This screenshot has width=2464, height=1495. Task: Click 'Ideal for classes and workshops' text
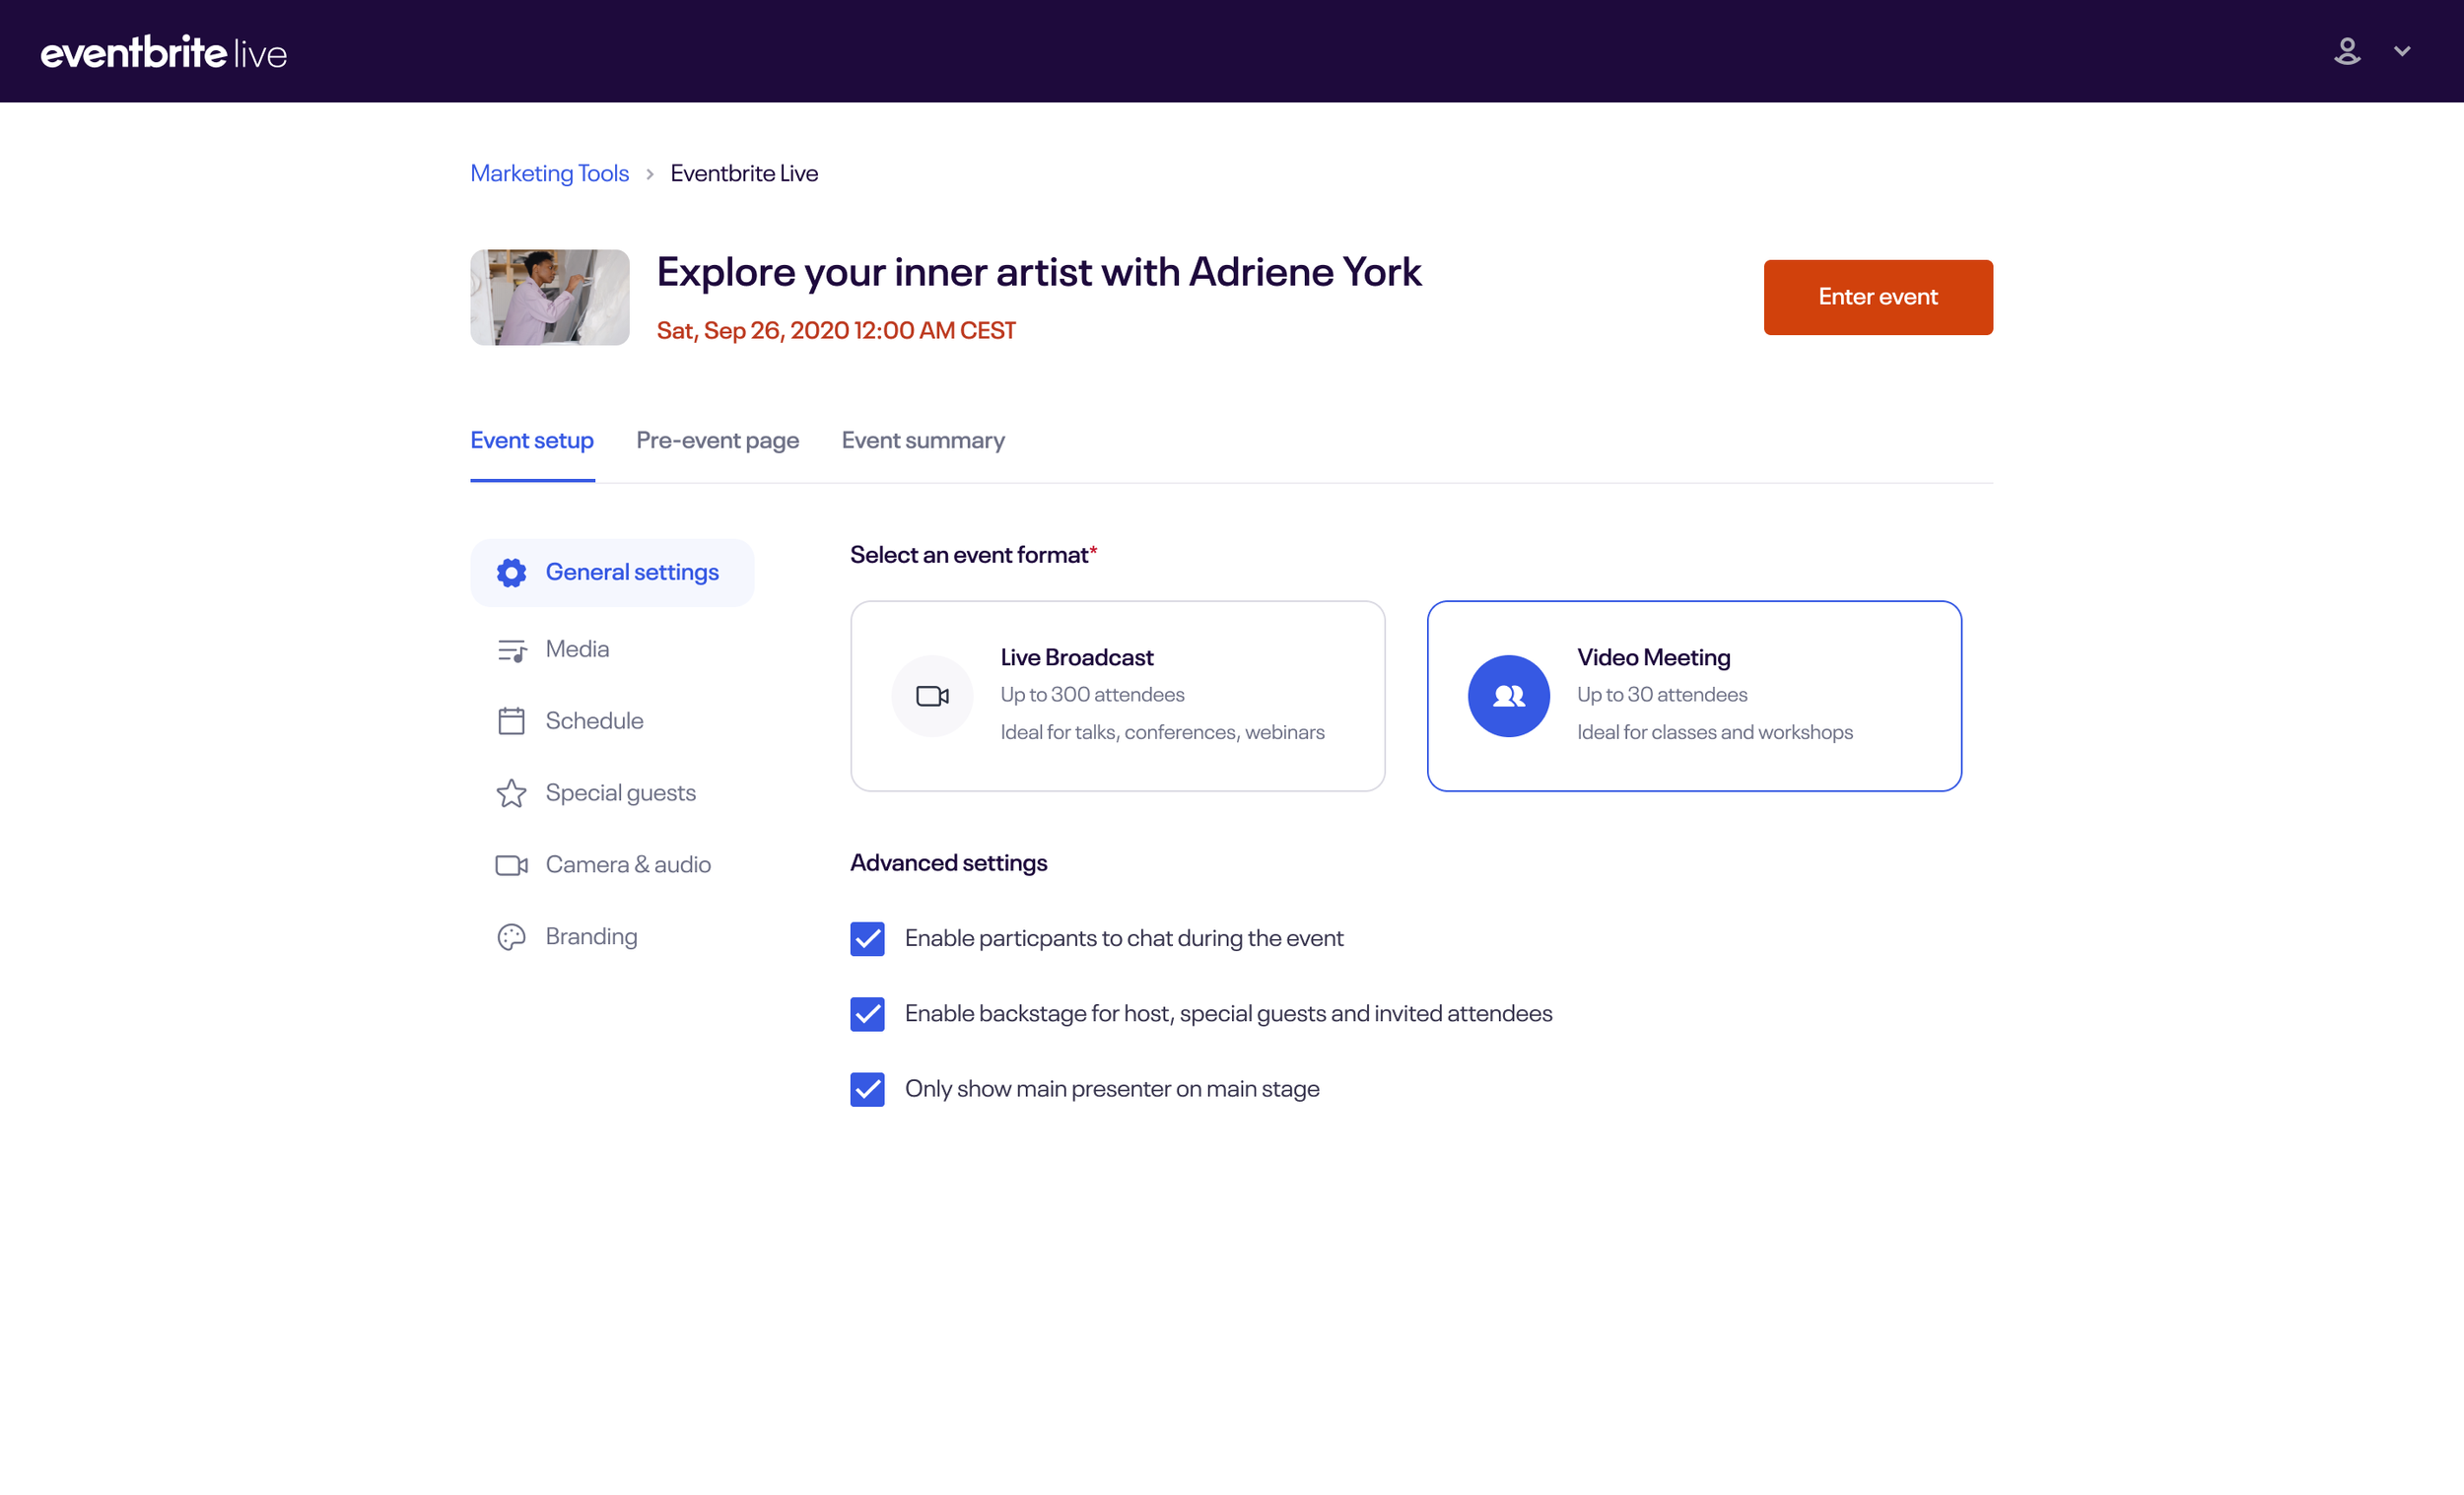1715,732
